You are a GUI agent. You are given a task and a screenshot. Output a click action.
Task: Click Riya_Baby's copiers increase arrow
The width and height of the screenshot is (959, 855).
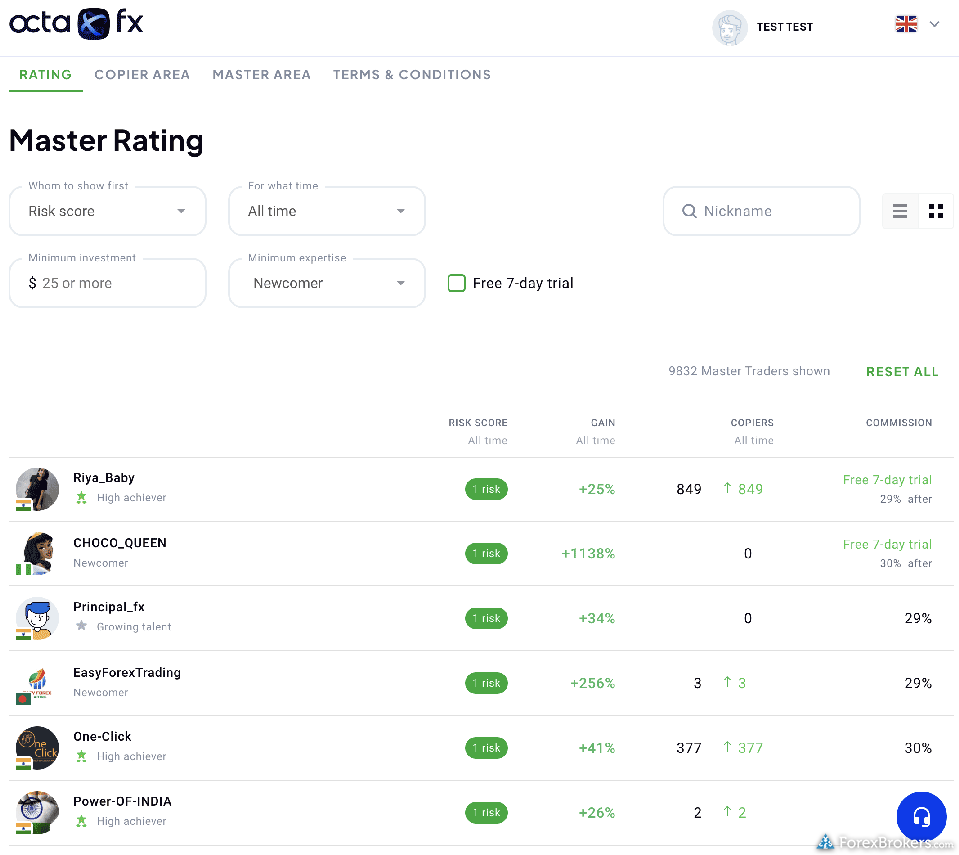(727, 488)
